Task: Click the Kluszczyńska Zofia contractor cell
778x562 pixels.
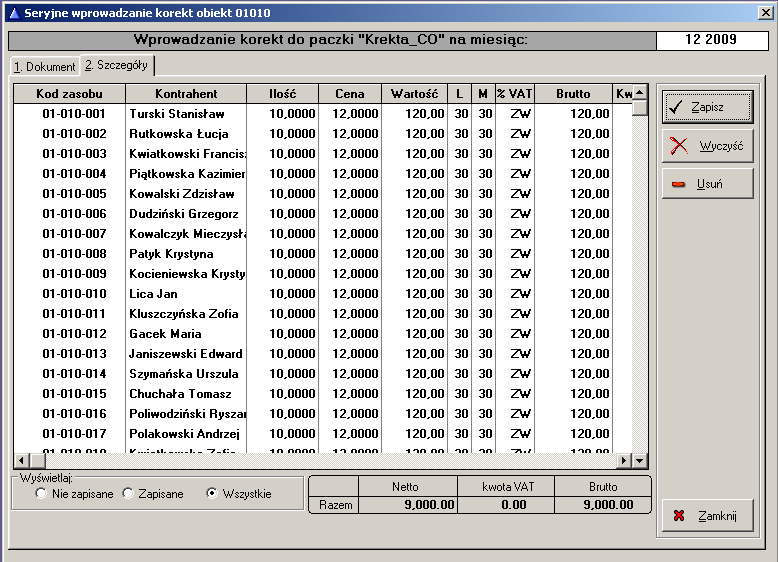Action: tap(186, 314)
